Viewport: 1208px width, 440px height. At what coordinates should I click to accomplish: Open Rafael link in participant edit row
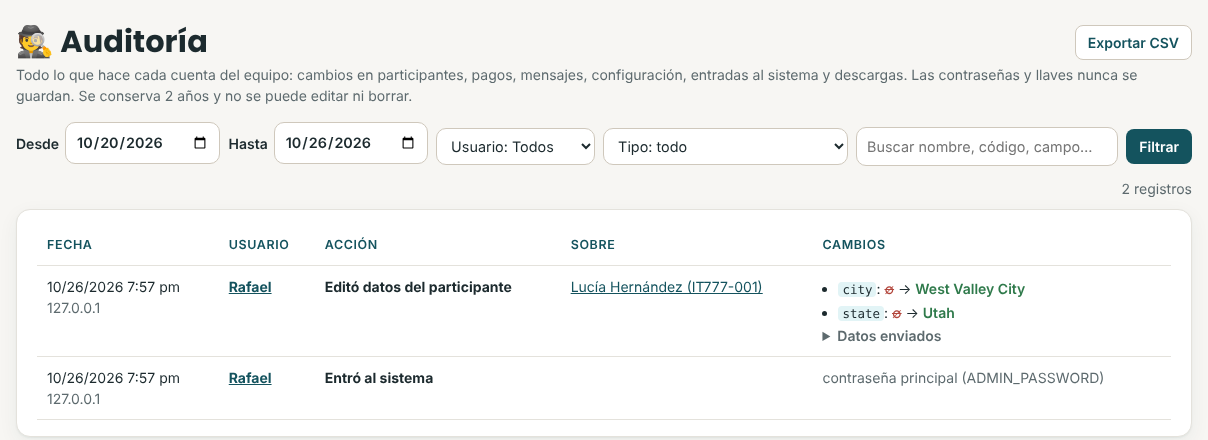(x=250, y=287)
